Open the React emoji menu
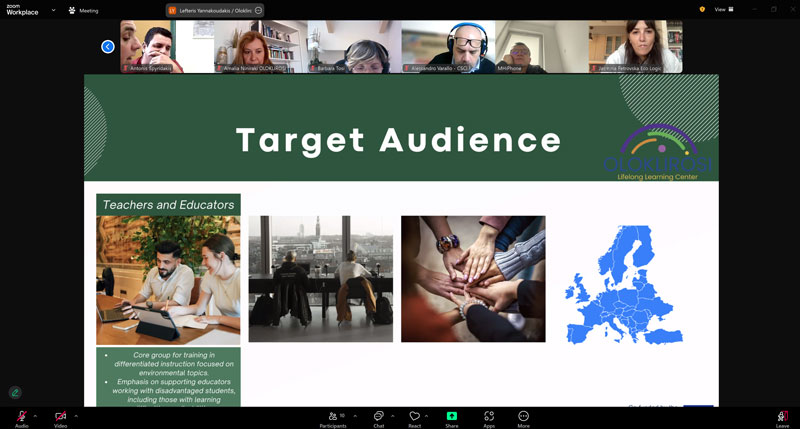 coord(414,416)
